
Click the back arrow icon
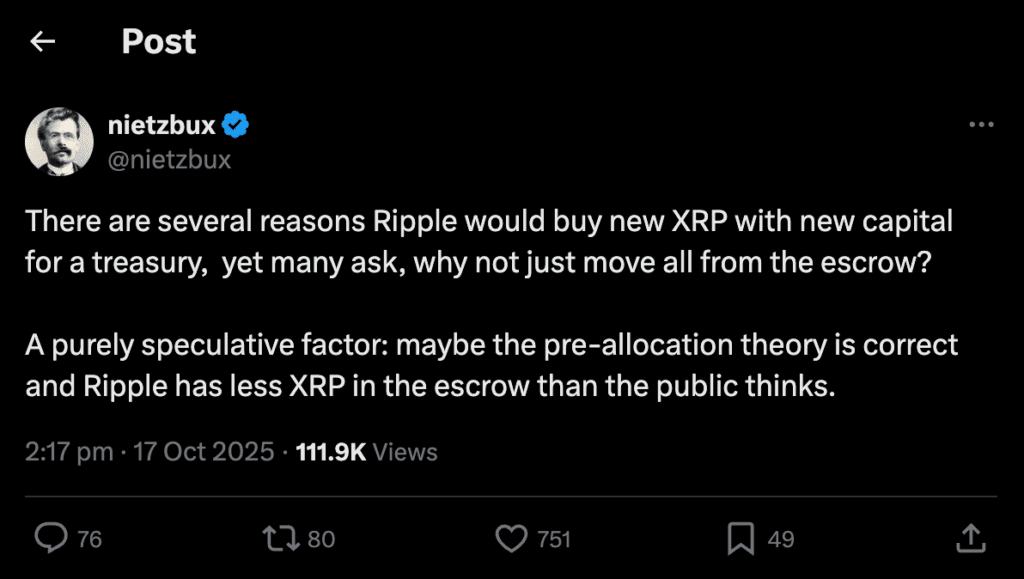[42, 42]
